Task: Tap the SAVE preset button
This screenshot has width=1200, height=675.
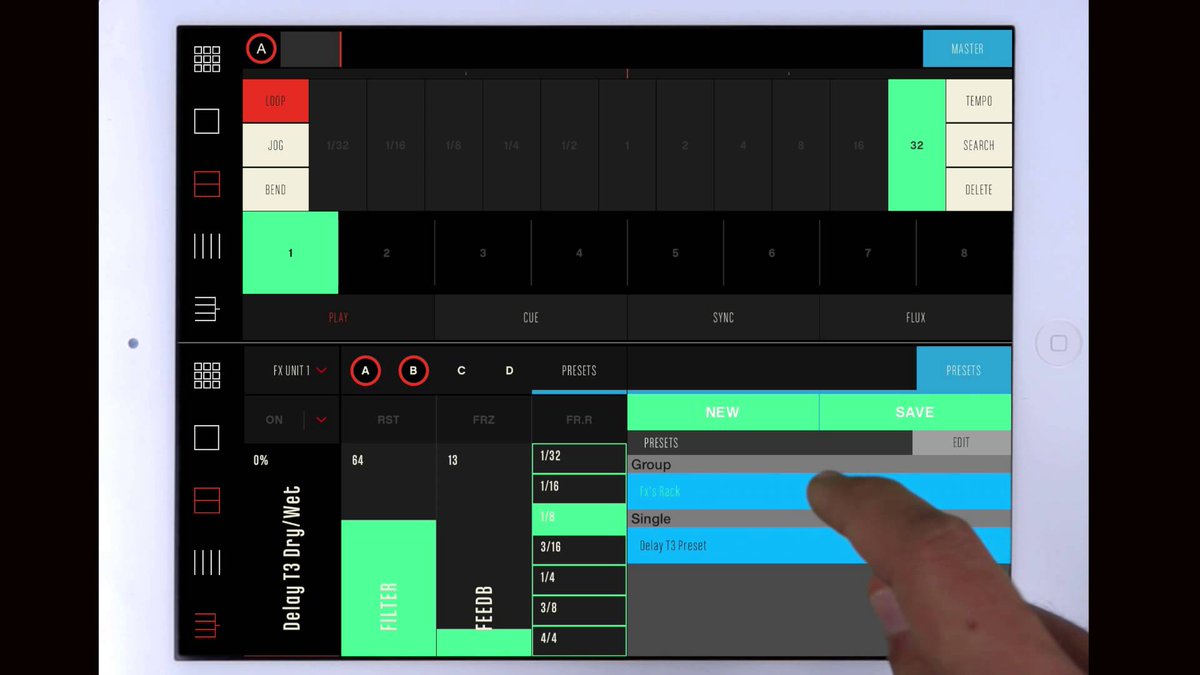Action: click(915, 412)
